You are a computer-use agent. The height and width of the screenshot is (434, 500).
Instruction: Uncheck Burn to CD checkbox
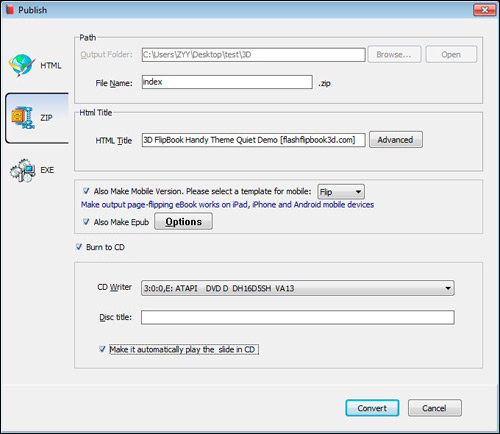(x=79, y=247)
